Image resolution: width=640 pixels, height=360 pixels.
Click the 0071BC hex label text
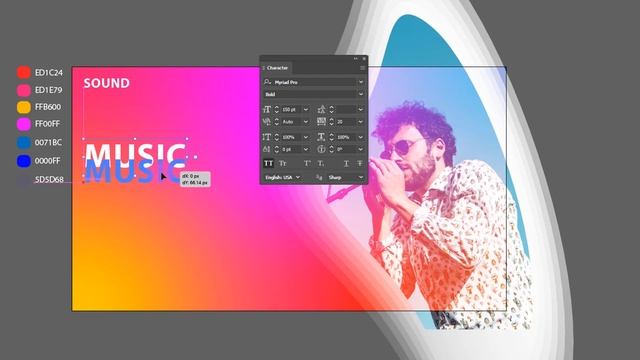click(48, 142)
